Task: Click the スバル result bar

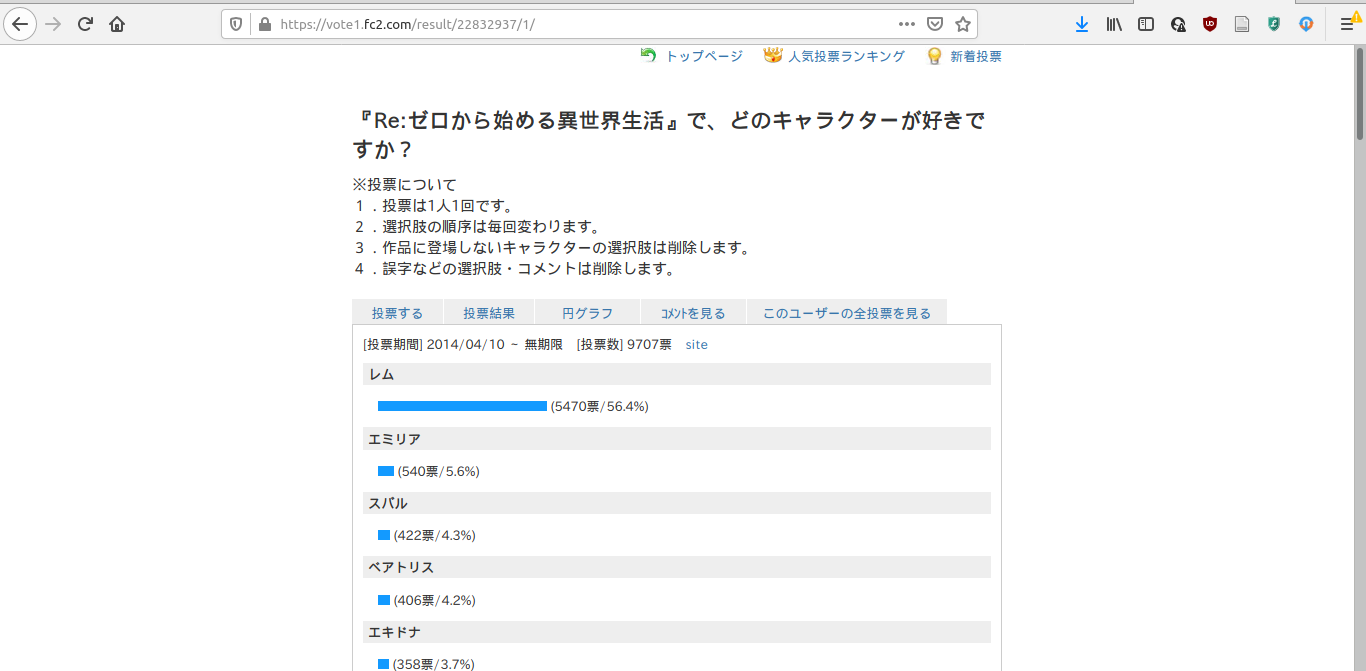Action: tap(384, 535)
